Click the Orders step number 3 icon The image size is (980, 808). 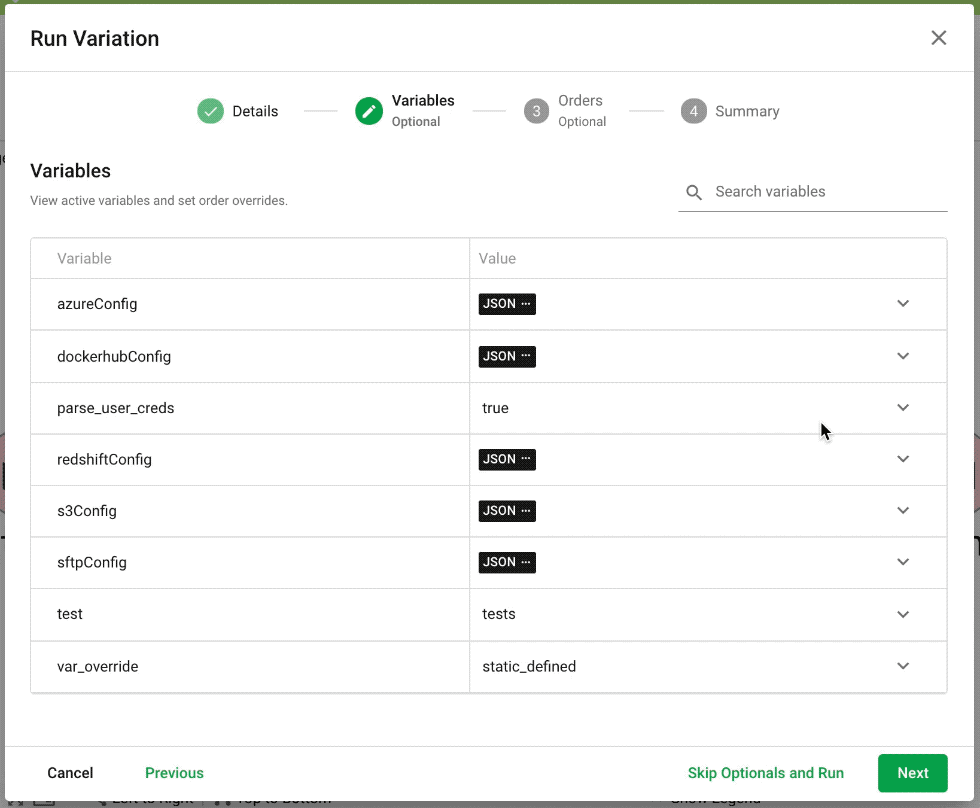click(x=537, y=111)
